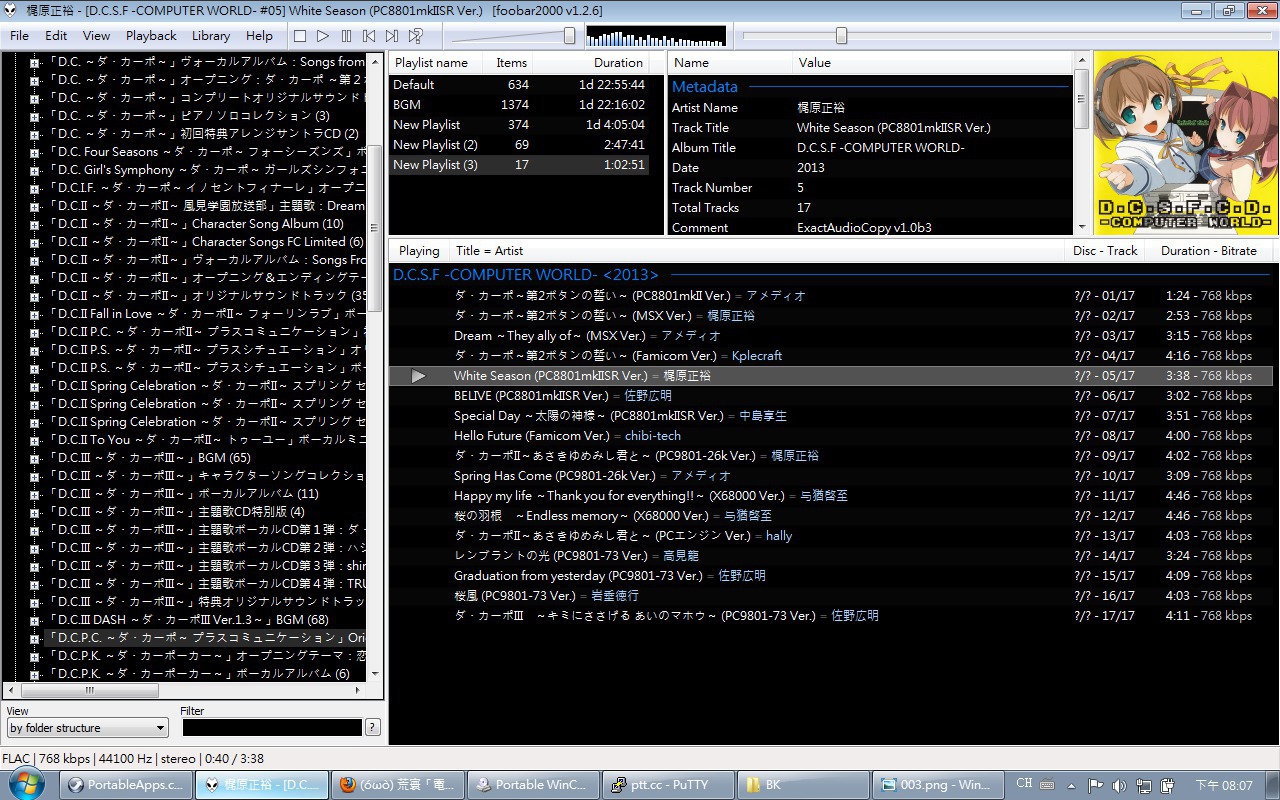Expand the D.C.III BGM (65) folder node
This screenshot has width=1280, height=800.
tap(34, 458)
